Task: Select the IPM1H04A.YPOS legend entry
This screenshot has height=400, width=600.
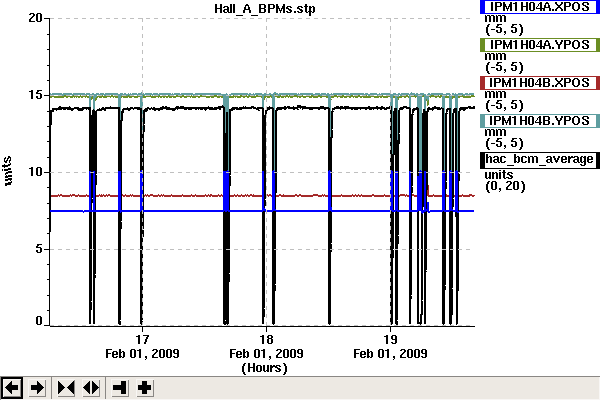Action: point(540,45)
